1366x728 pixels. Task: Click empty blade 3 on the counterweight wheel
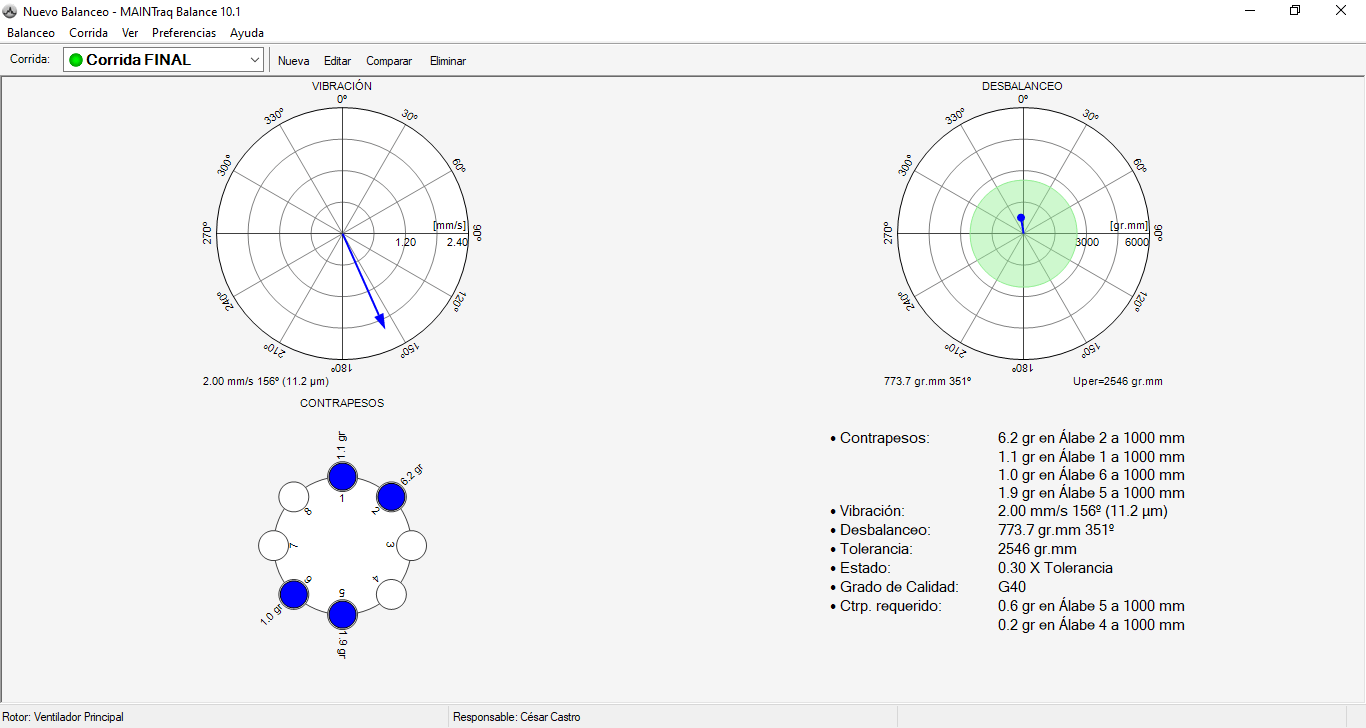click(412, 545)
